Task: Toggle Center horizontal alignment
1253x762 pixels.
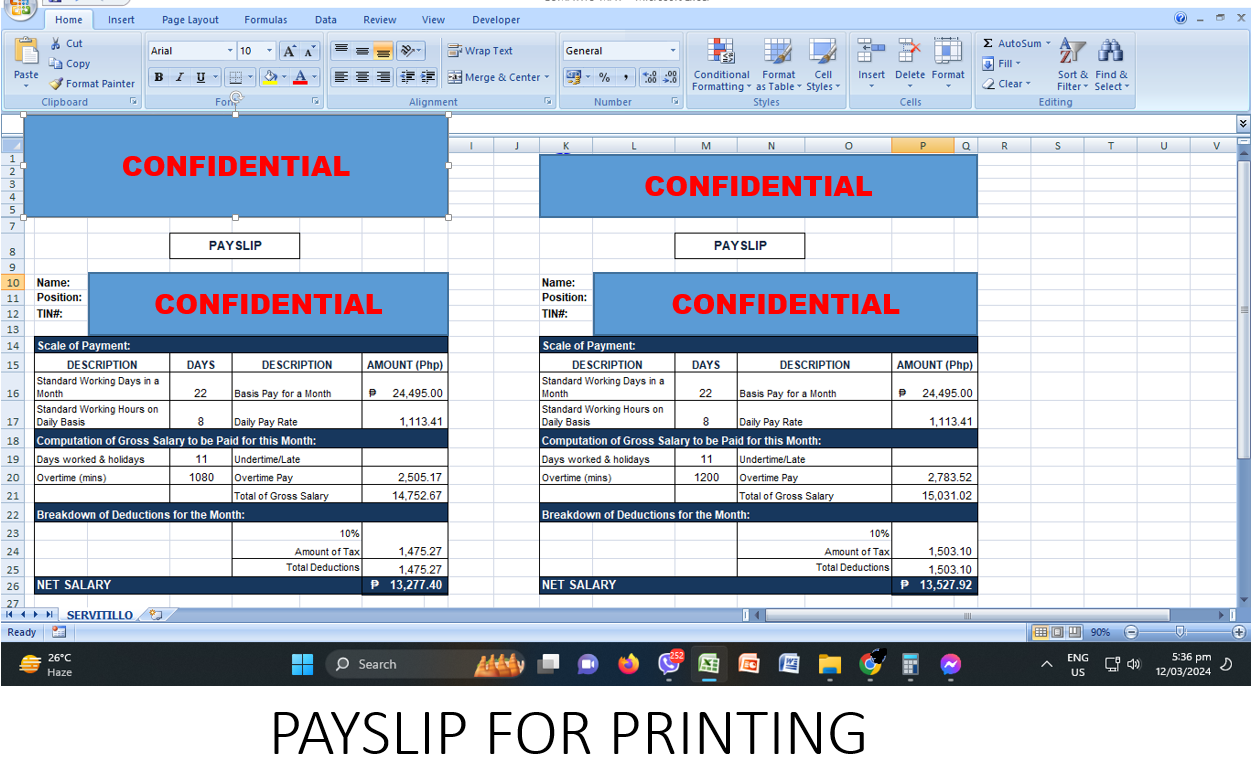Action: tap(362, 77)
